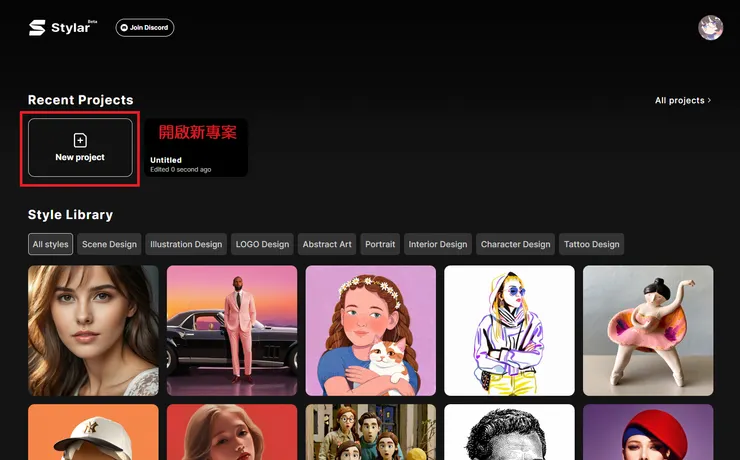
Task: Click the Stylar logo icon
Action: [37, 28]
